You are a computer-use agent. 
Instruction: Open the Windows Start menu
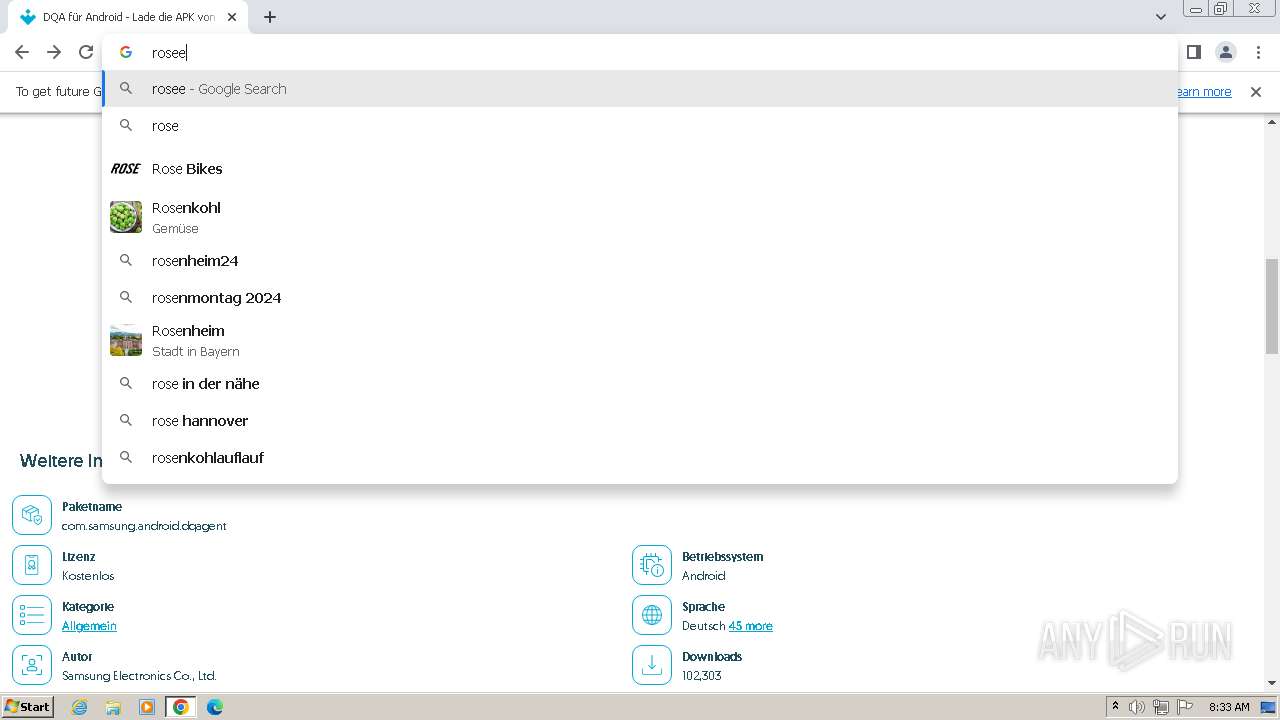[x=27, y=707]
